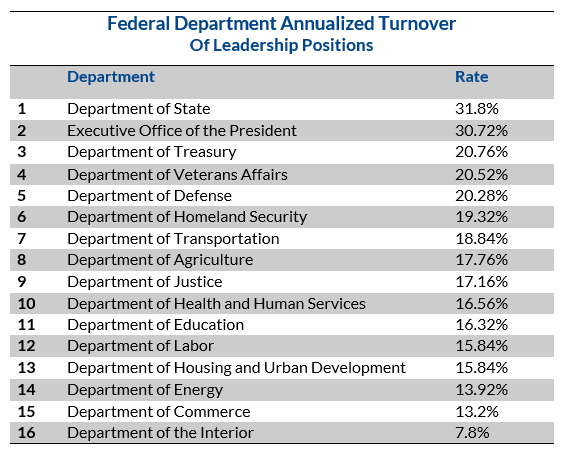Click the Department of Defense entry
The image size is (564, 456).
click(x=149, y=196)
